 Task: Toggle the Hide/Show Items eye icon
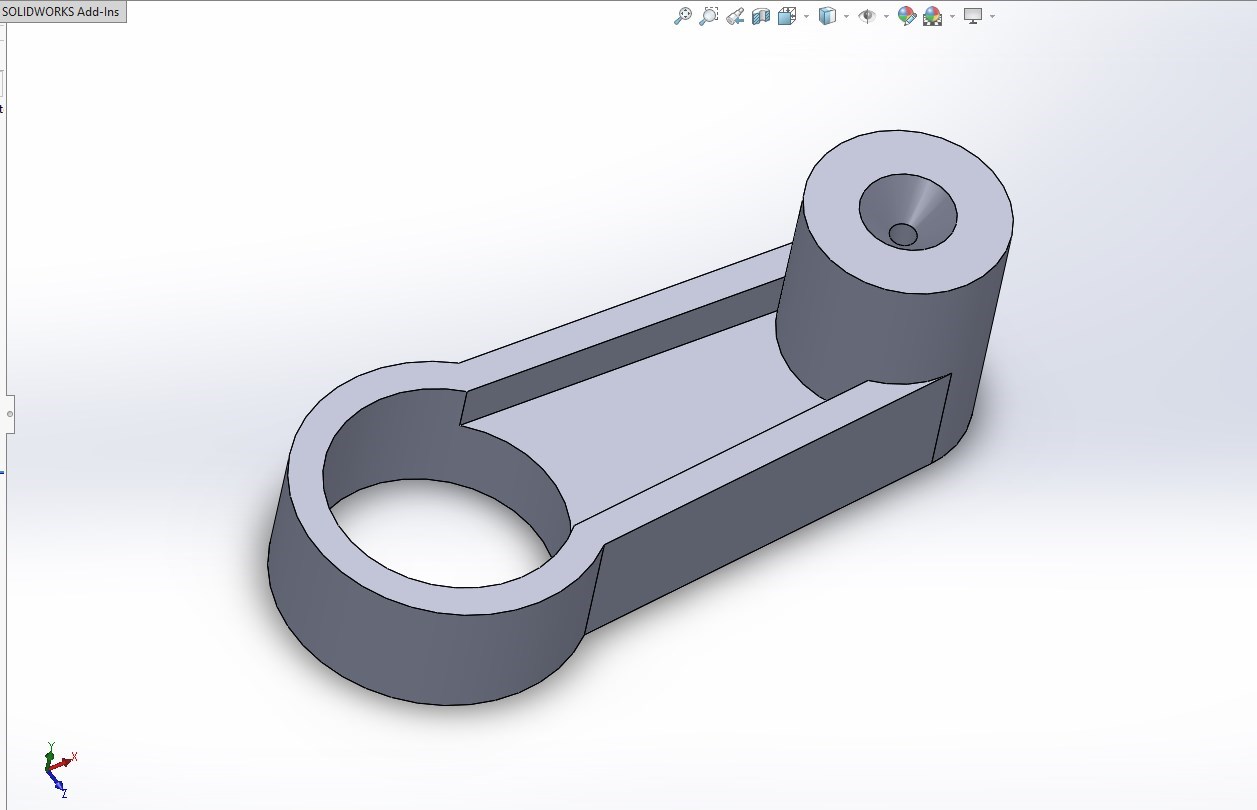(x=867, y=16)
